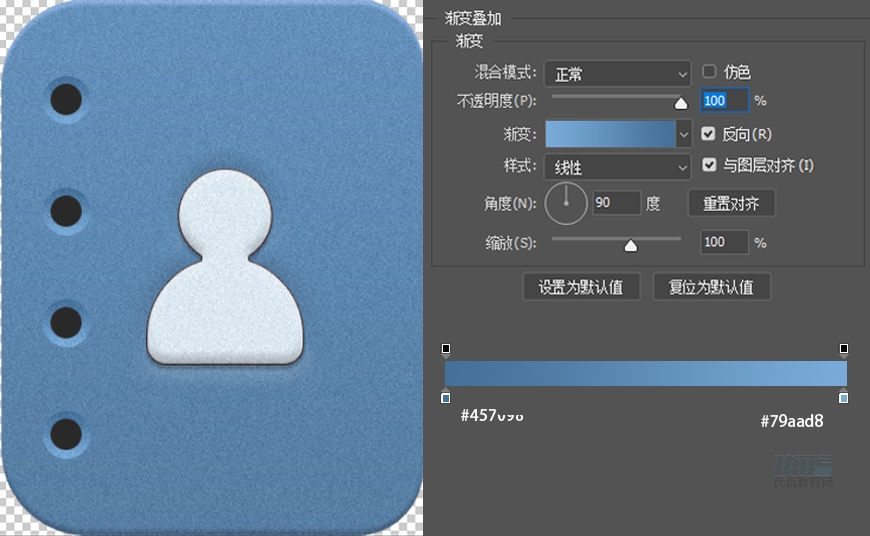Click the #79aad8 color label text

792,421
